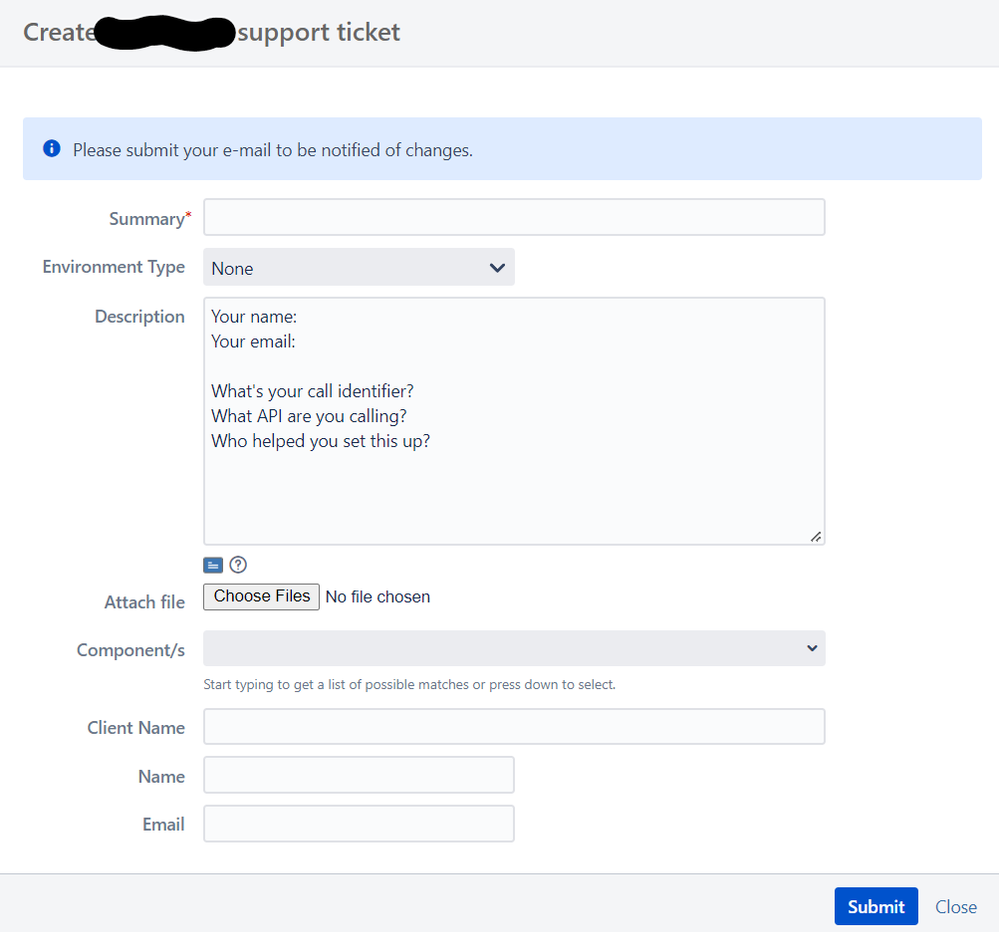This screenshot has width=999, height=932.
Task: Click the 'Please submit your e-mail' notice text
Action: click(x=273, y=150)
